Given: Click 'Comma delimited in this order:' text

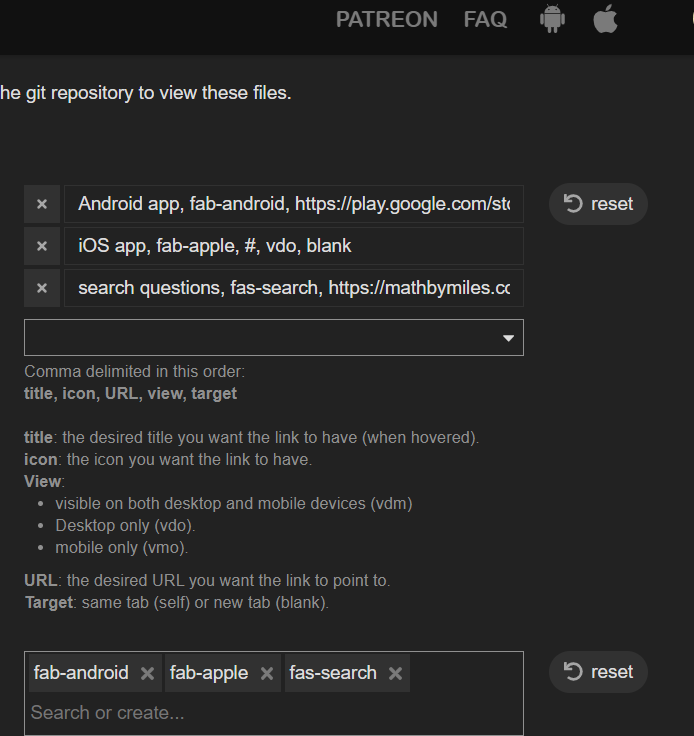Looking at the screenshot, I should (x=135, y=371).
